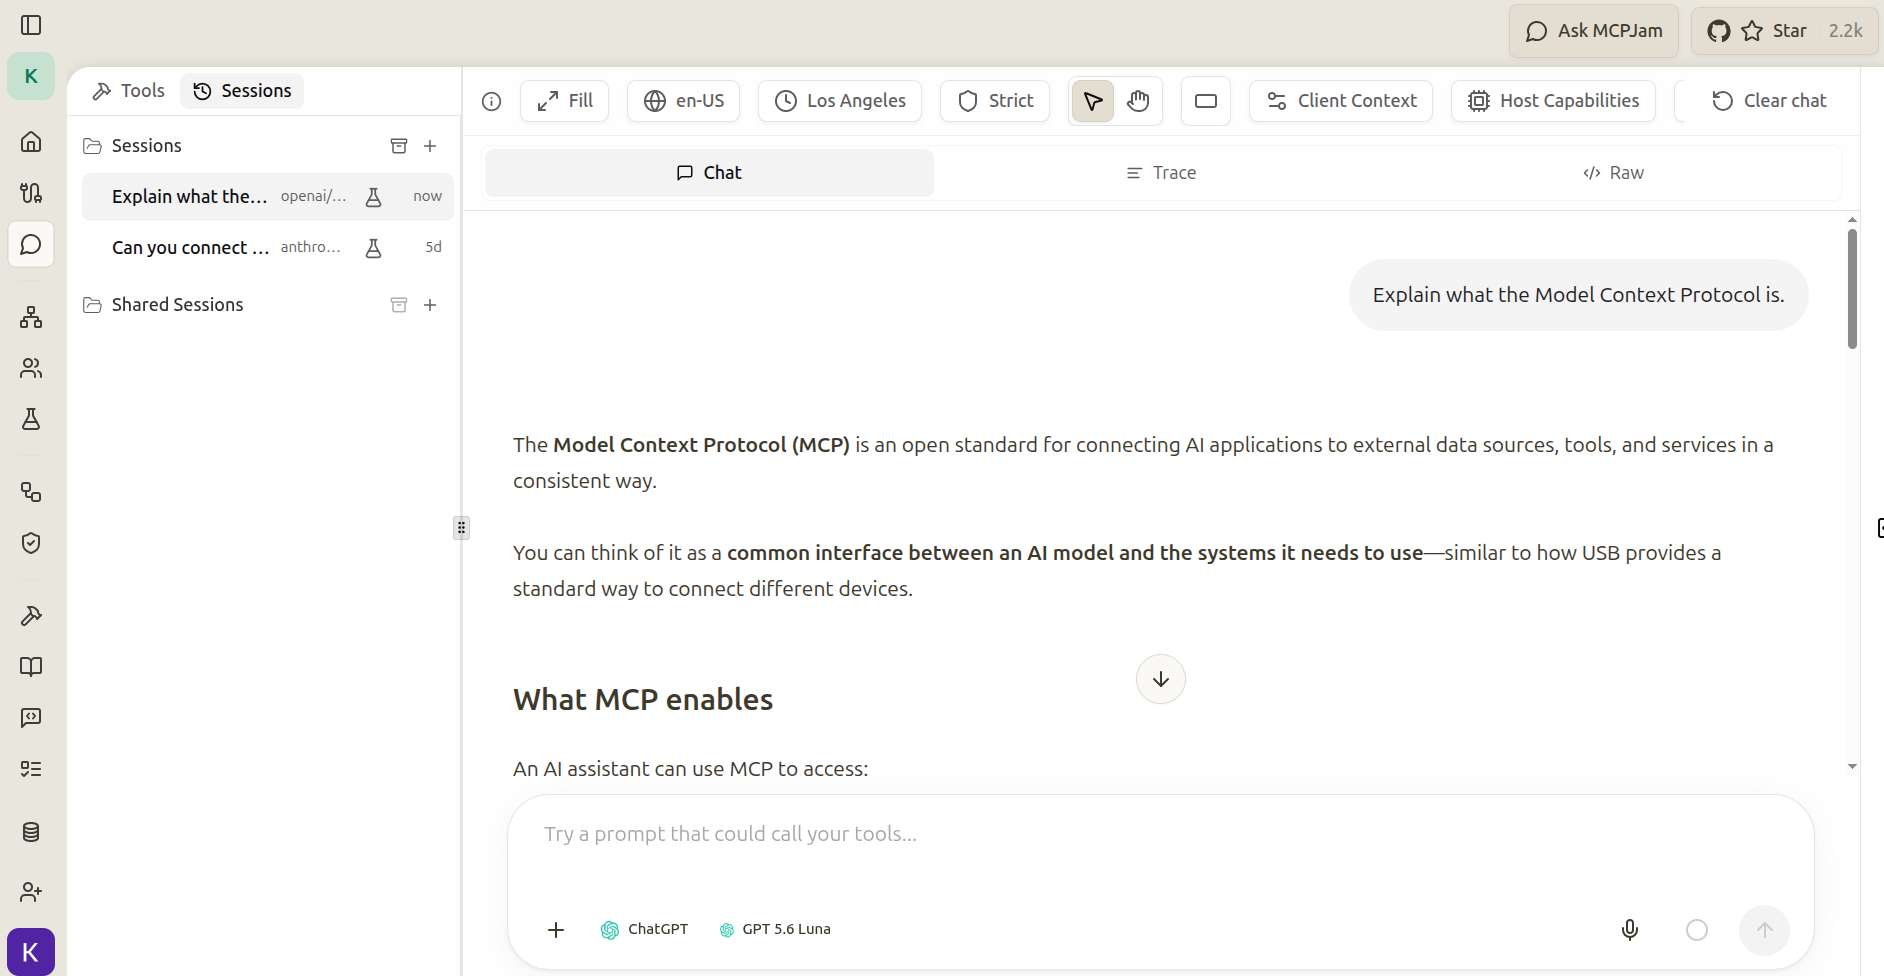Click the GitHub Star button
The height and width of the screenshot is (976, 1884).
(x=1785, y=31)
